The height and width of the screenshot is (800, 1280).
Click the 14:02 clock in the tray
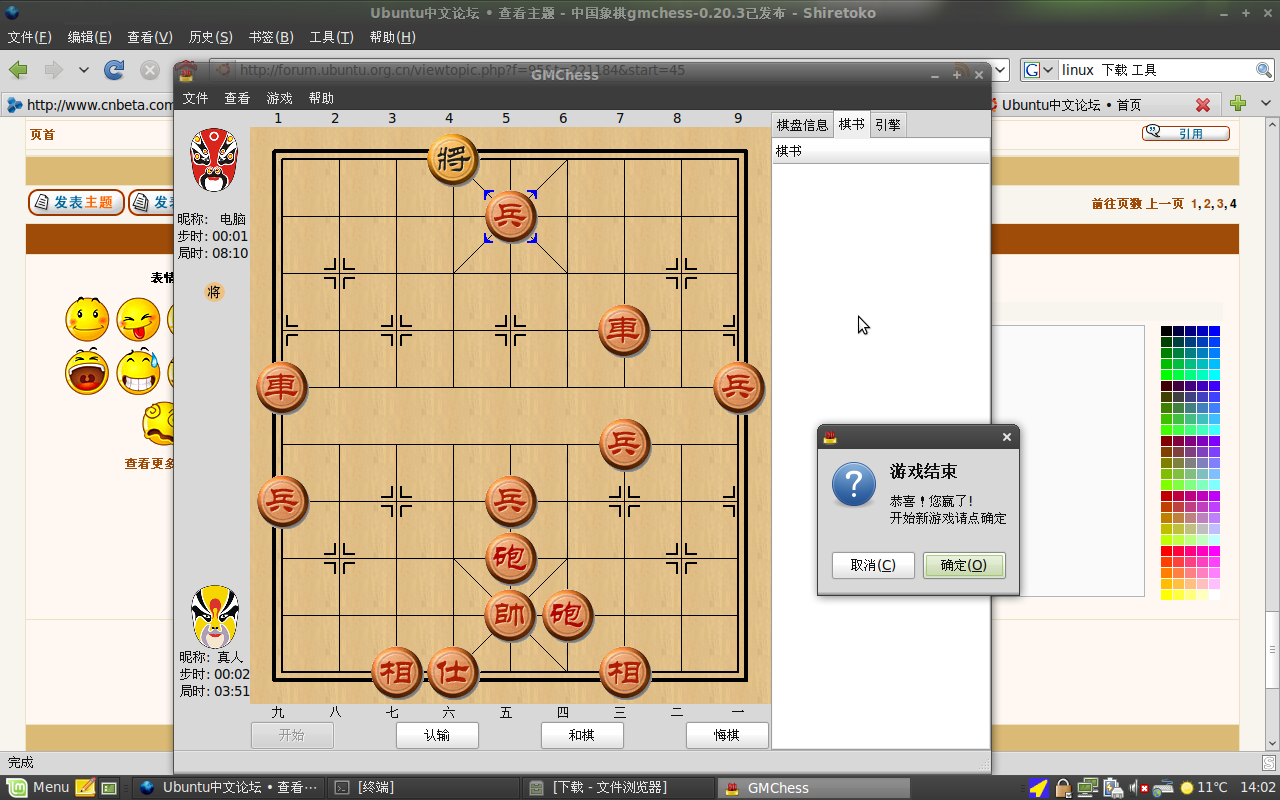pos(1258,787)
